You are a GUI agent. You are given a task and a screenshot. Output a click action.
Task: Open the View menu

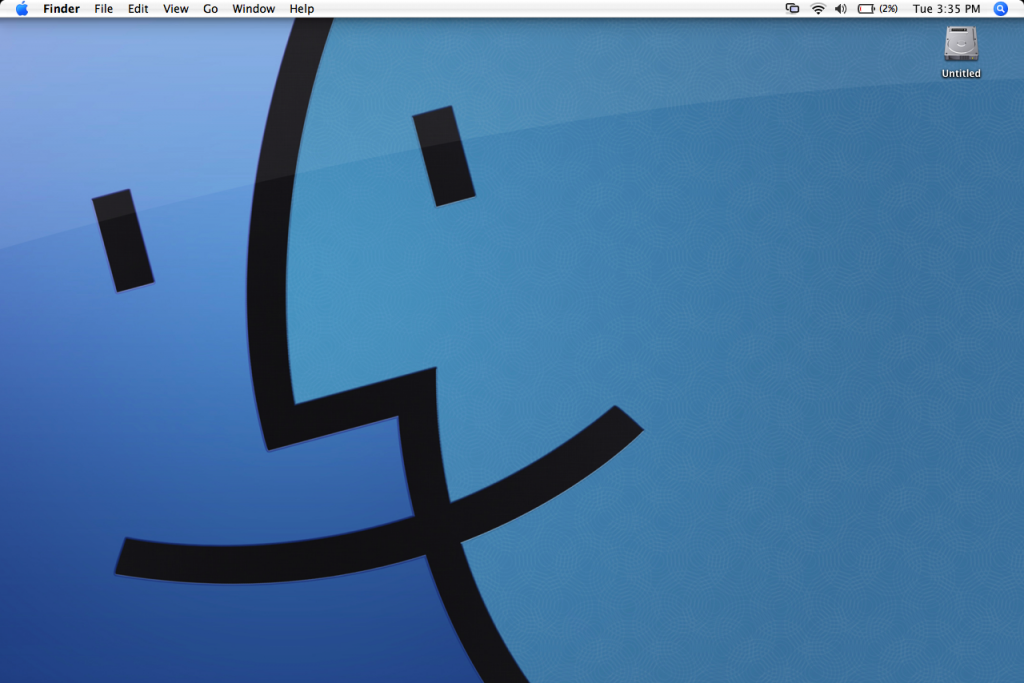[x=176, y=8]
